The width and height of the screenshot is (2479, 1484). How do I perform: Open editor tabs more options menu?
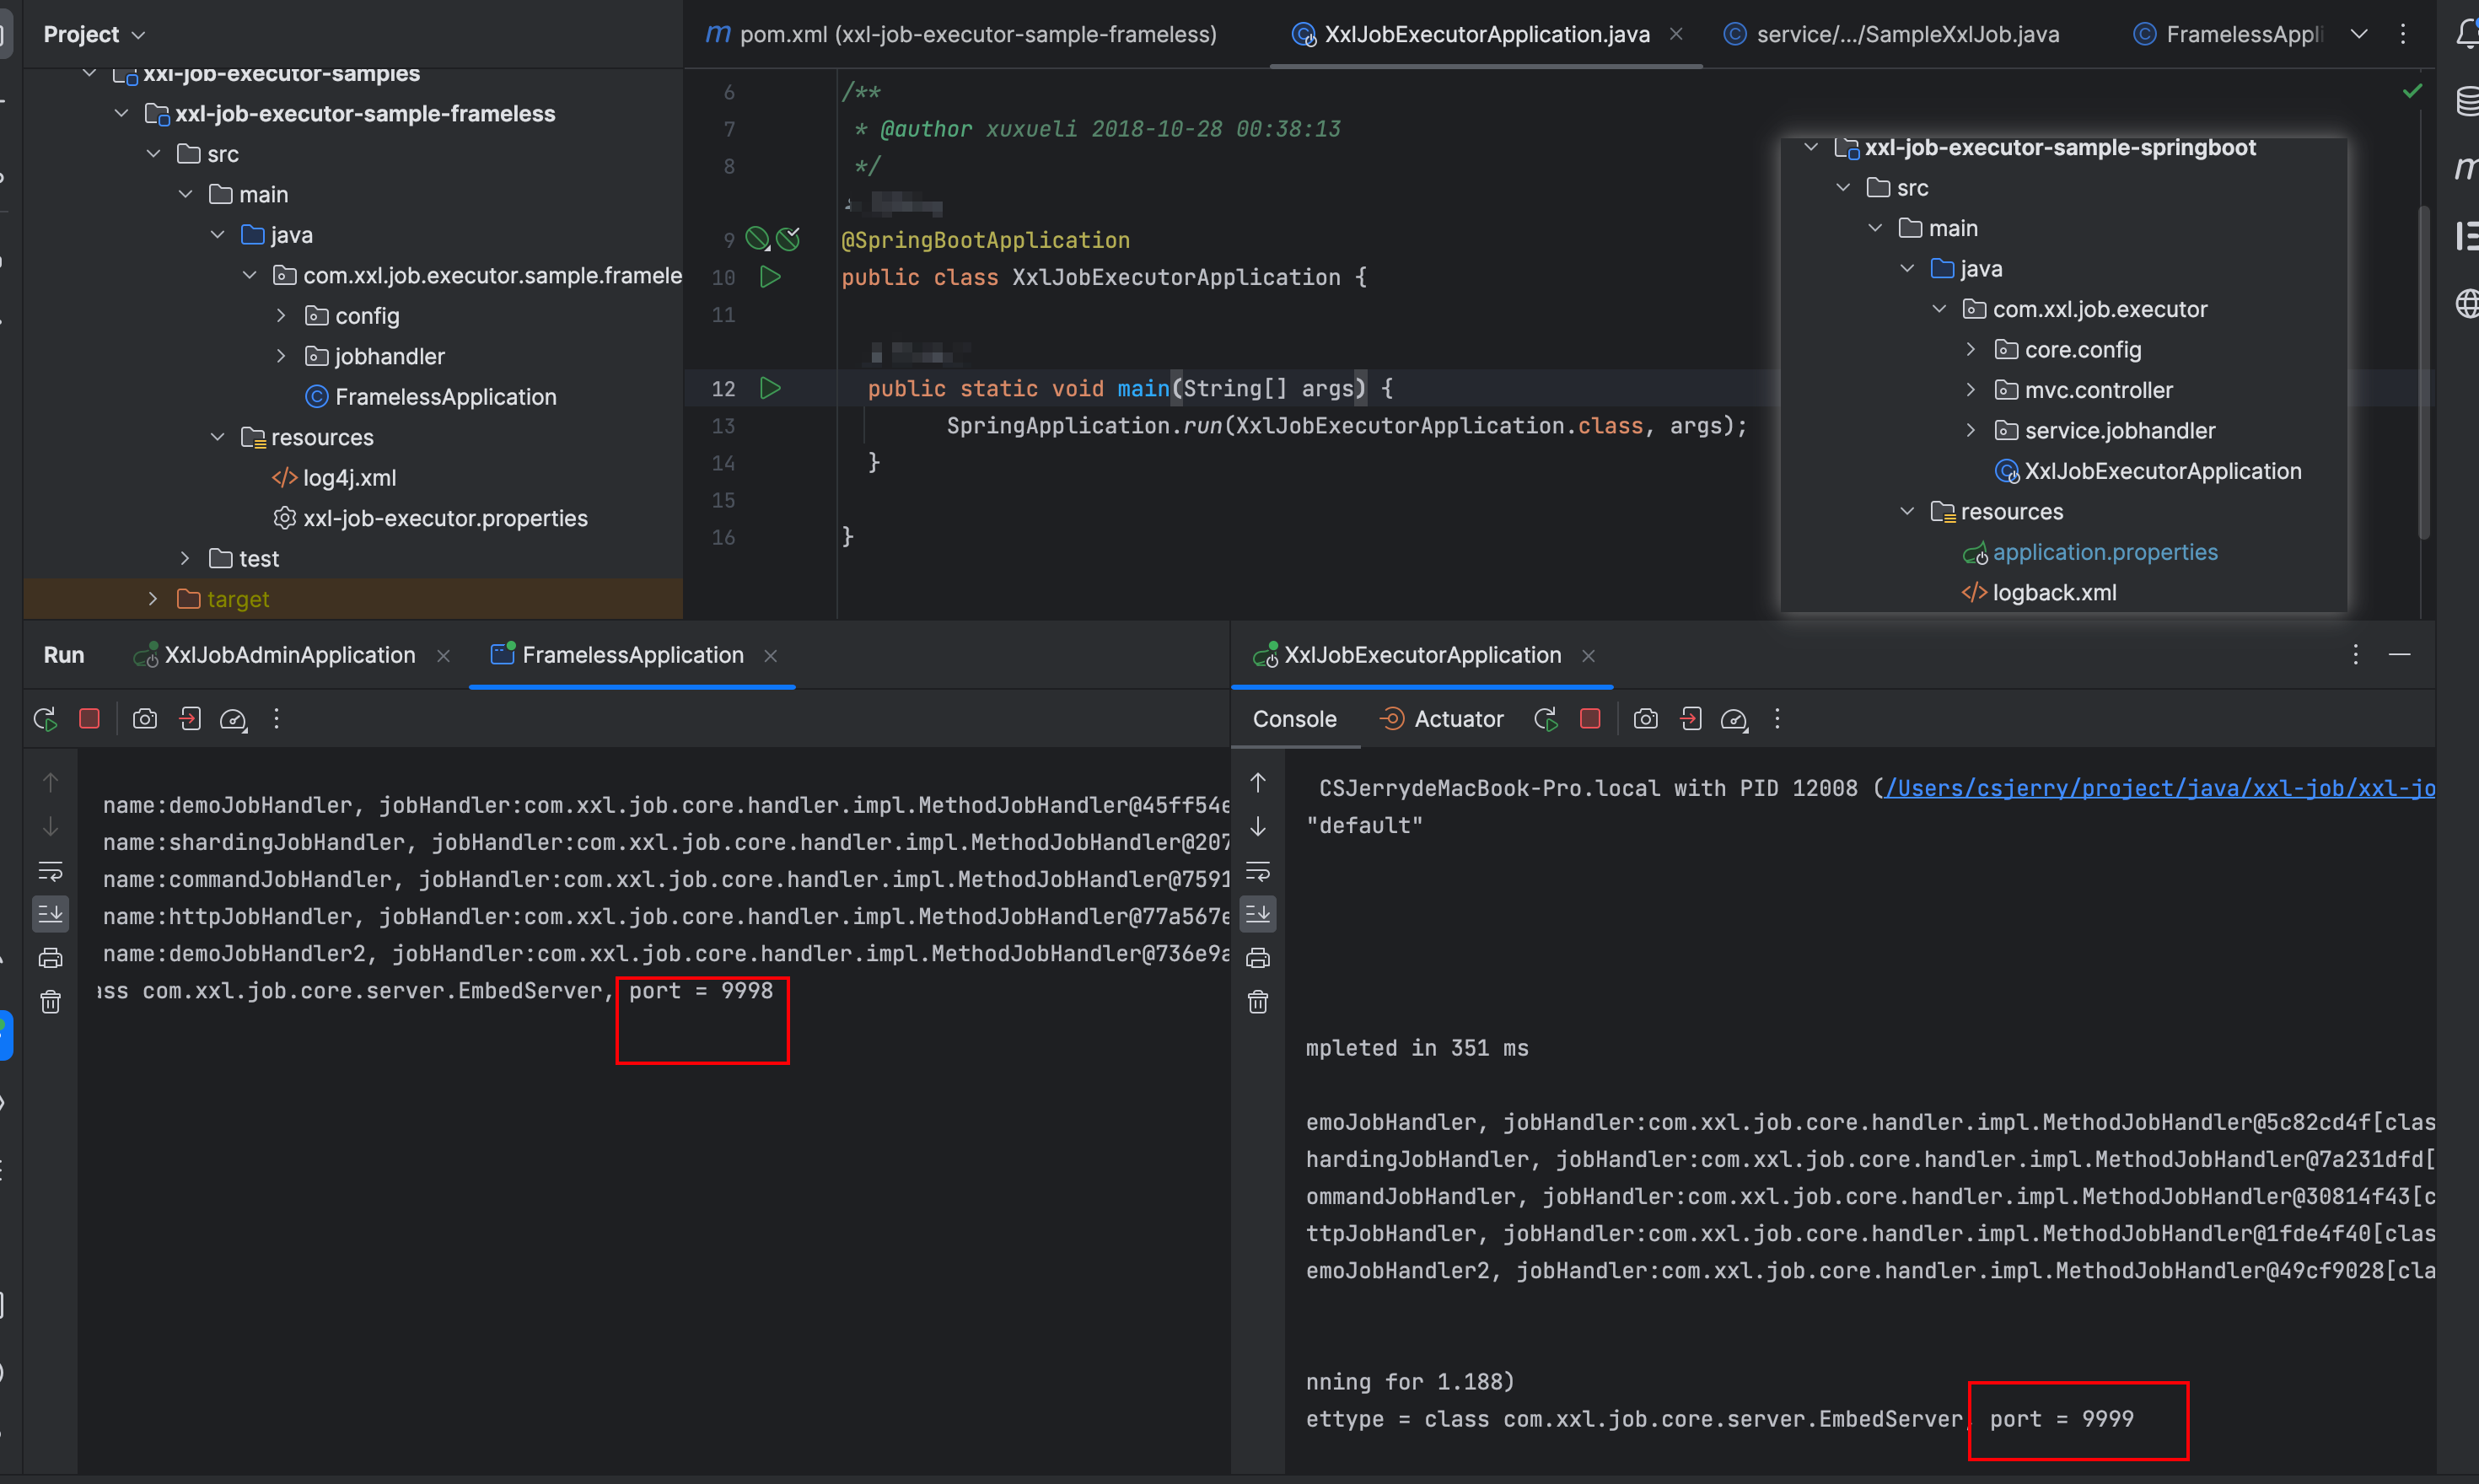[2403, 34]
